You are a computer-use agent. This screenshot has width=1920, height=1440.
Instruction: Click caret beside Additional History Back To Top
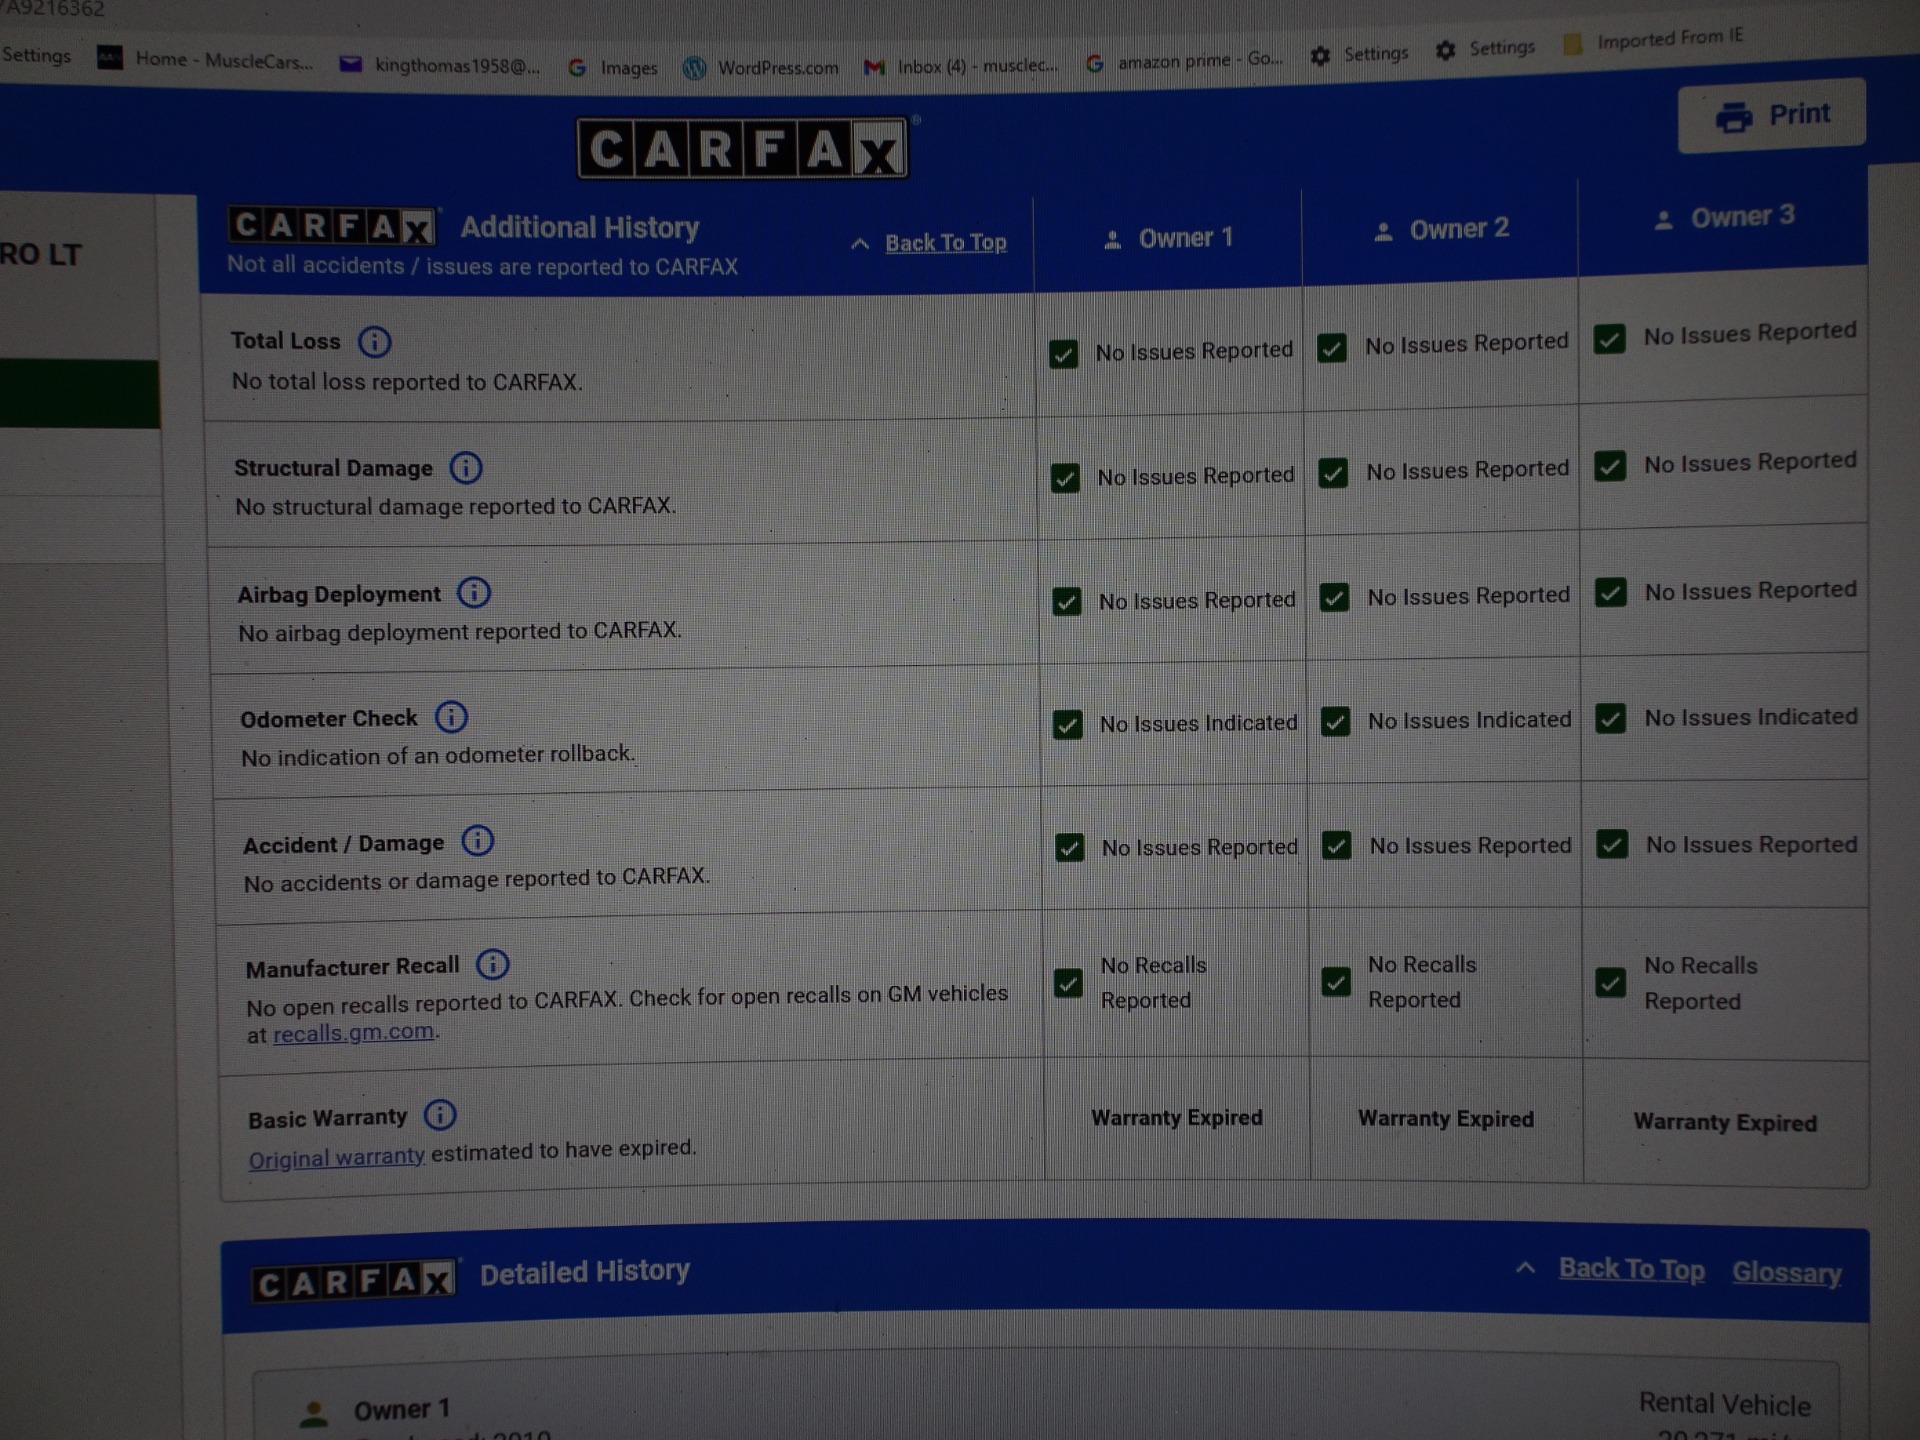[x=859, y=244]
